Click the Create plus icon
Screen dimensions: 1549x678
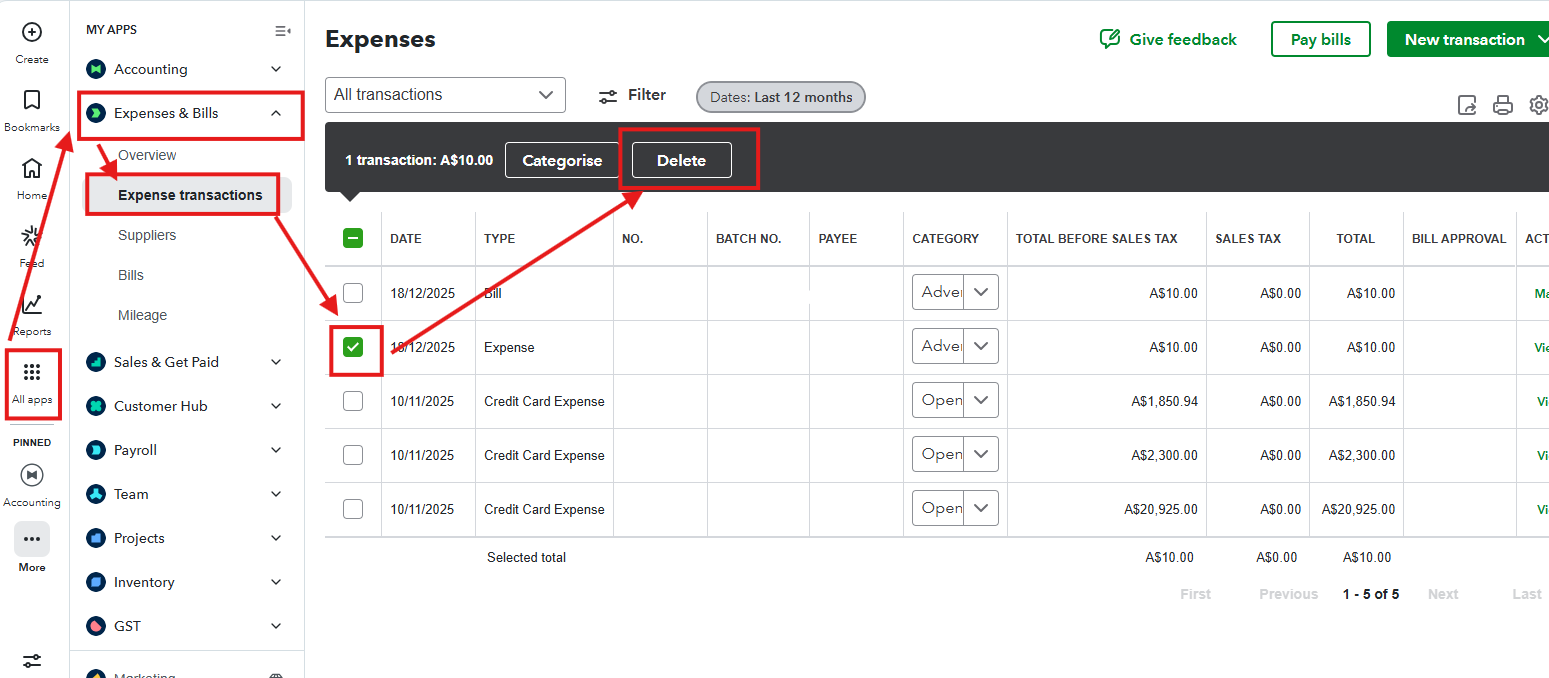32,32
